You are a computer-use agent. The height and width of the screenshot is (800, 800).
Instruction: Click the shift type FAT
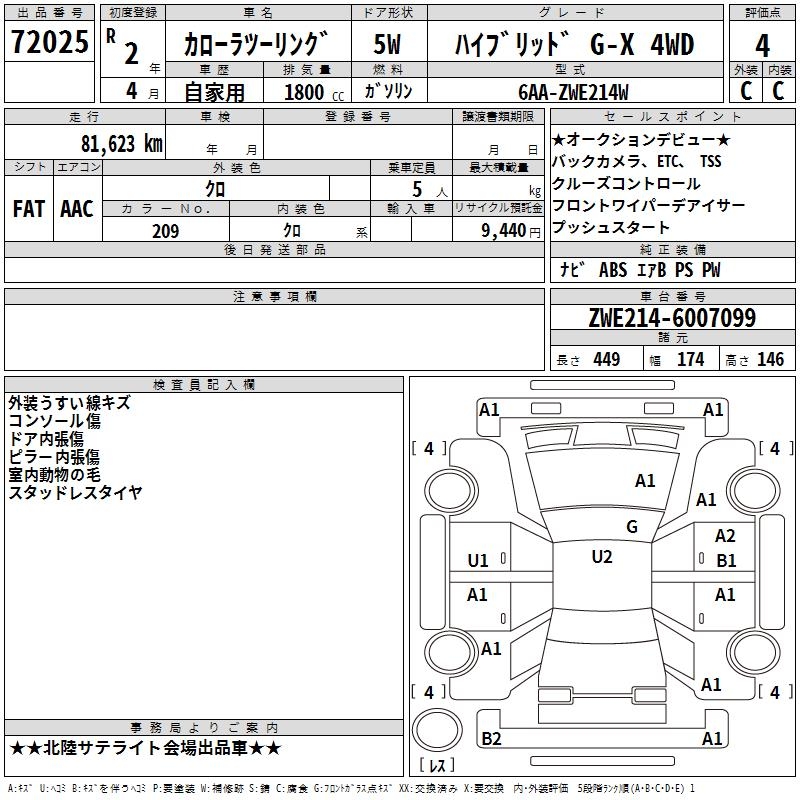(x=29, y=209)
